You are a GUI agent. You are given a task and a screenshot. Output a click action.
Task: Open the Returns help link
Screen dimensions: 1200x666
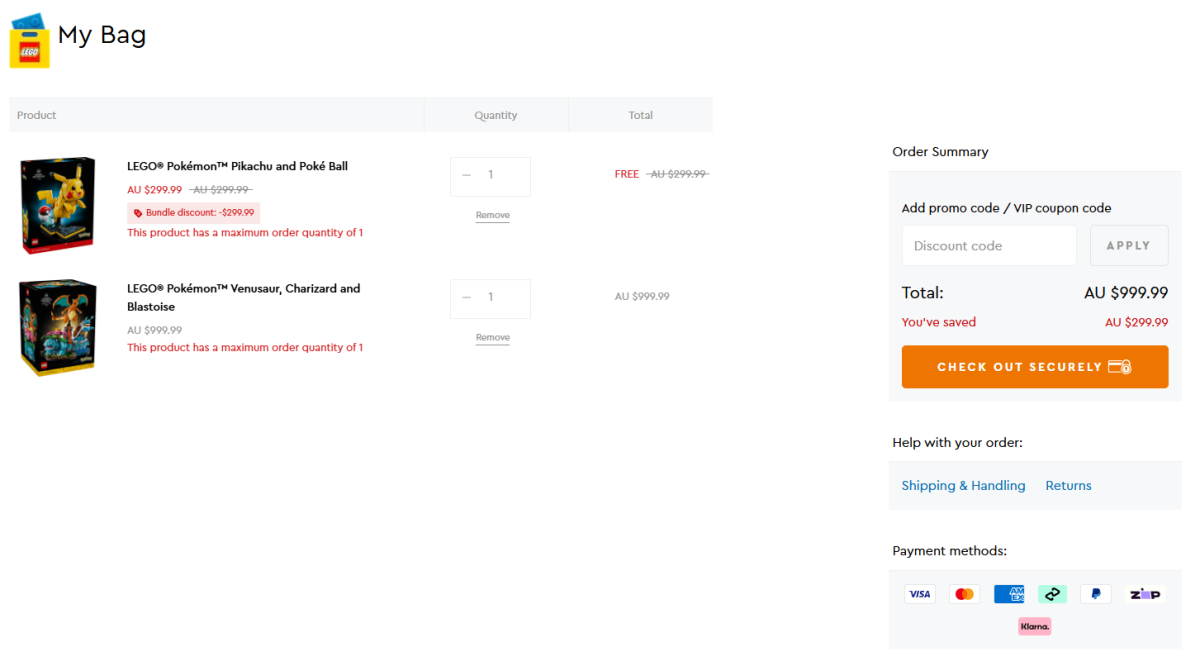1068,485
